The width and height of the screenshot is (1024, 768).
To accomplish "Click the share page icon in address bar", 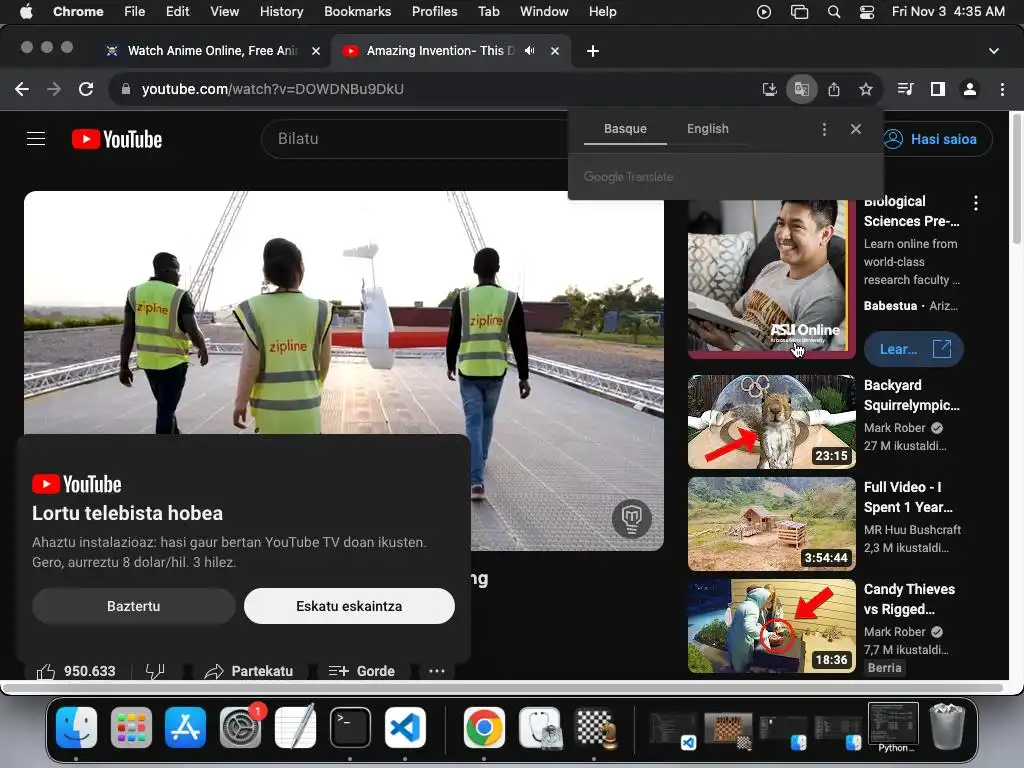I will (834, 89).
